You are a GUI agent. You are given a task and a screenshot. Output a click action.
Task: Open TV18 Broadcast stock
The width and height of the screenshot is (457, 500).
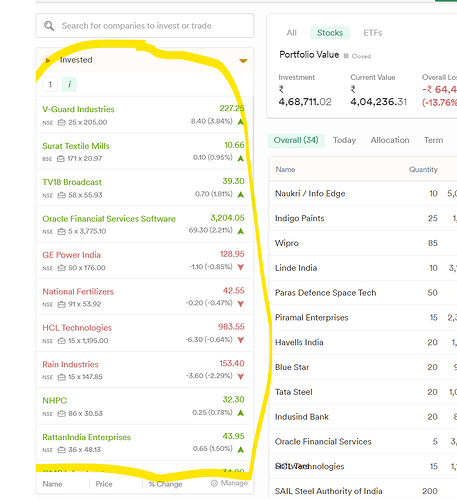(x=144, y=188)
